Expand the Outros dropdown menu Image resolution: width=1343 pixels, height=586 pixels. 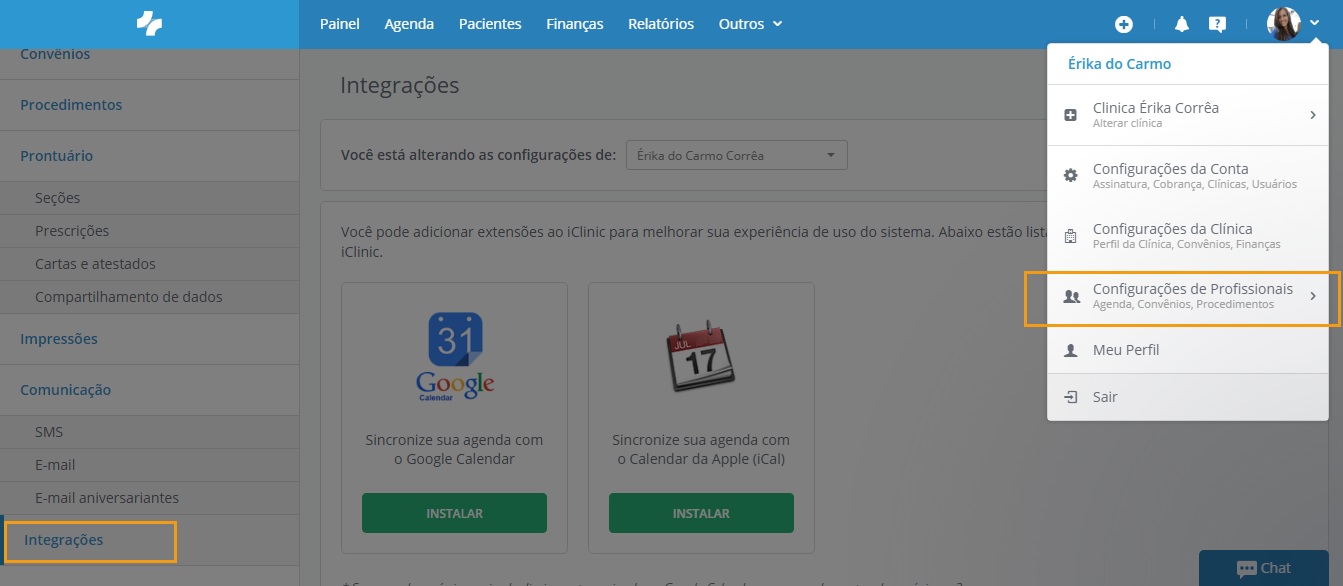click(750, 24)
